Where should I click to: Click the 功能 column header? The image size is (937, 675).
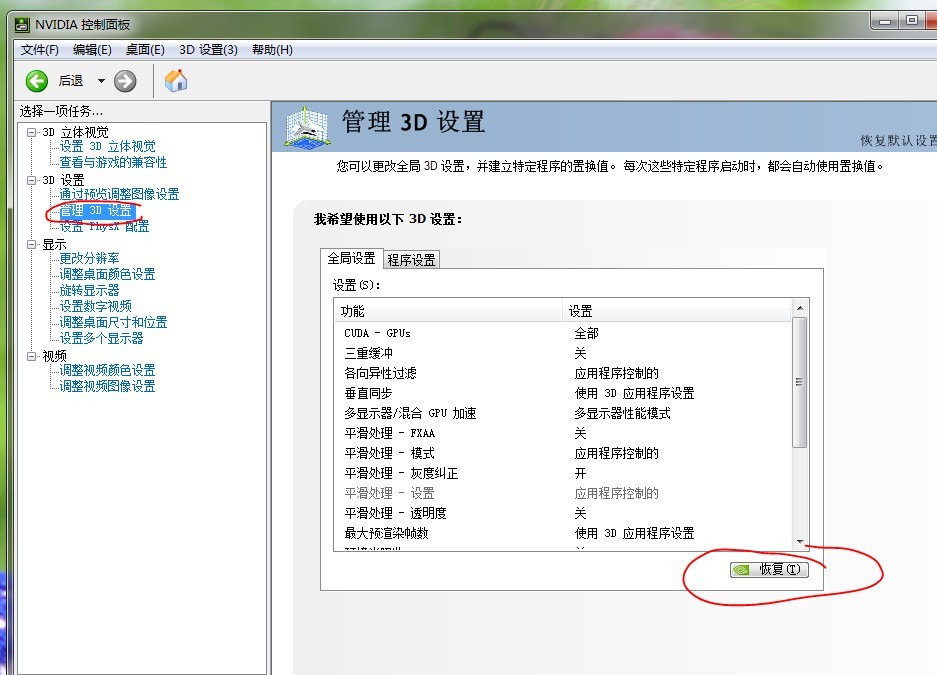(x=448, y=311)
